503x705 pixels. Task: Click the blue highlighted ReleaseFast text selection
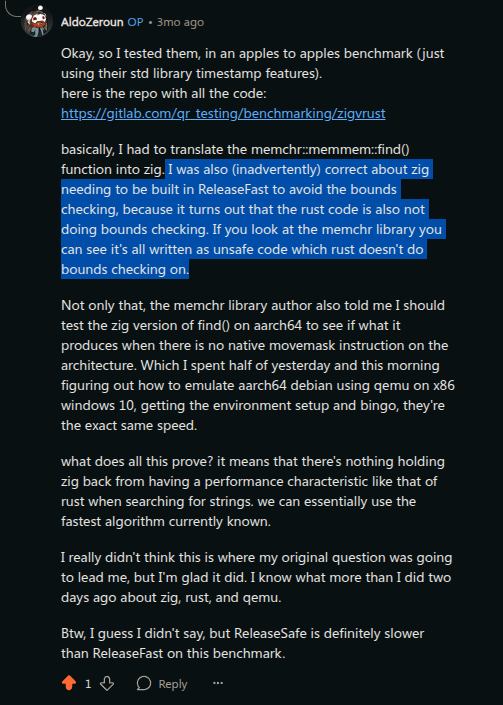(x=253, y=219)
